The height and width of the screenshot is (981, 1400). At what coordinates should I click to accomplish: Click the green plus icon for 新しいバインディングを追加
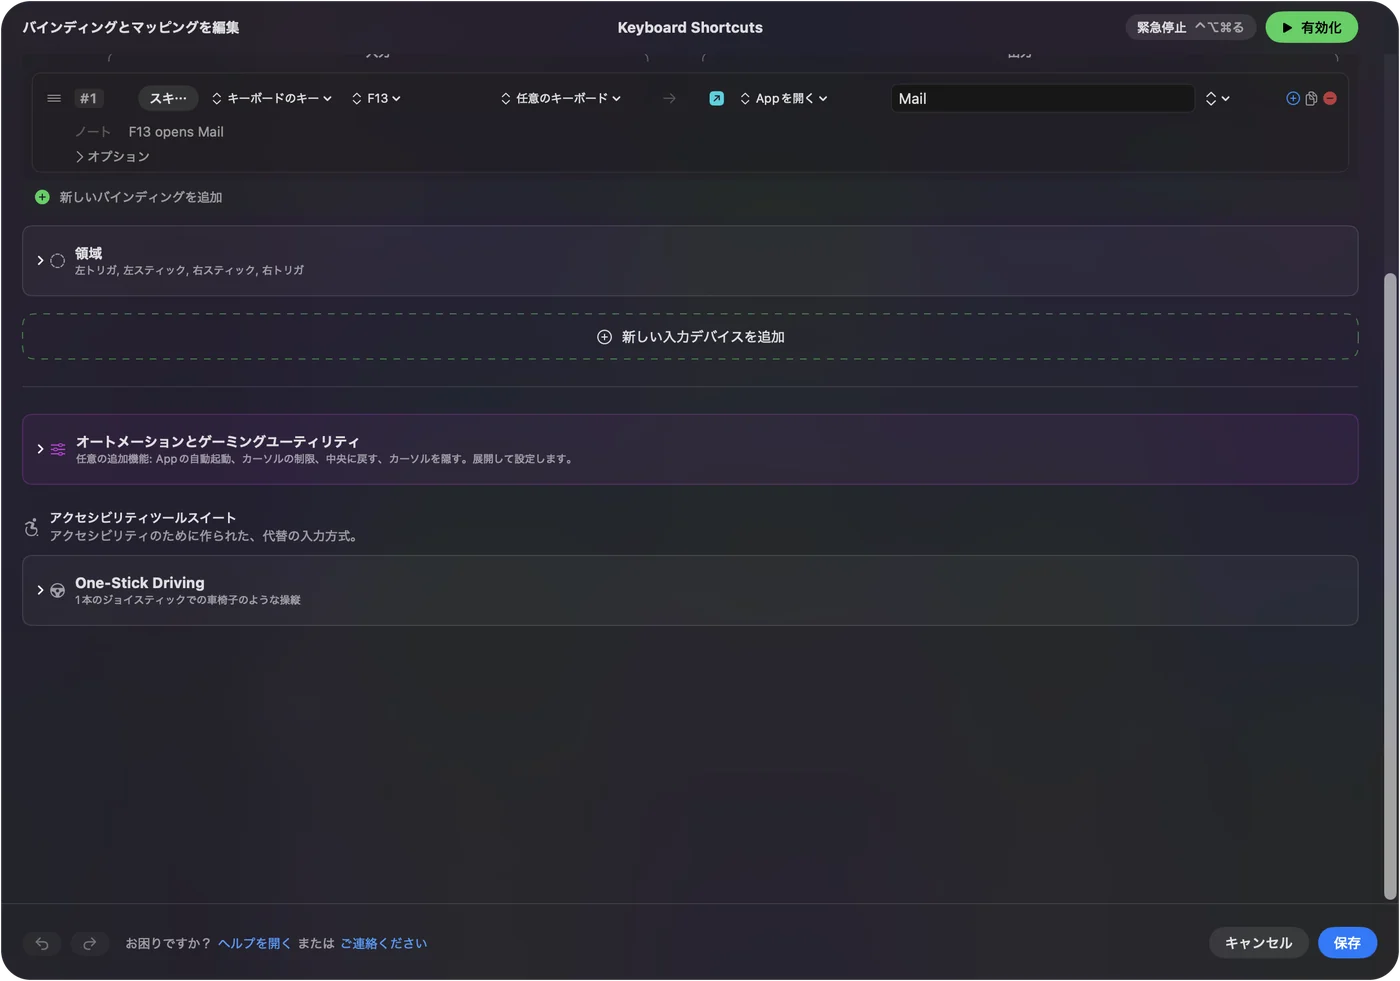(42, 197)
